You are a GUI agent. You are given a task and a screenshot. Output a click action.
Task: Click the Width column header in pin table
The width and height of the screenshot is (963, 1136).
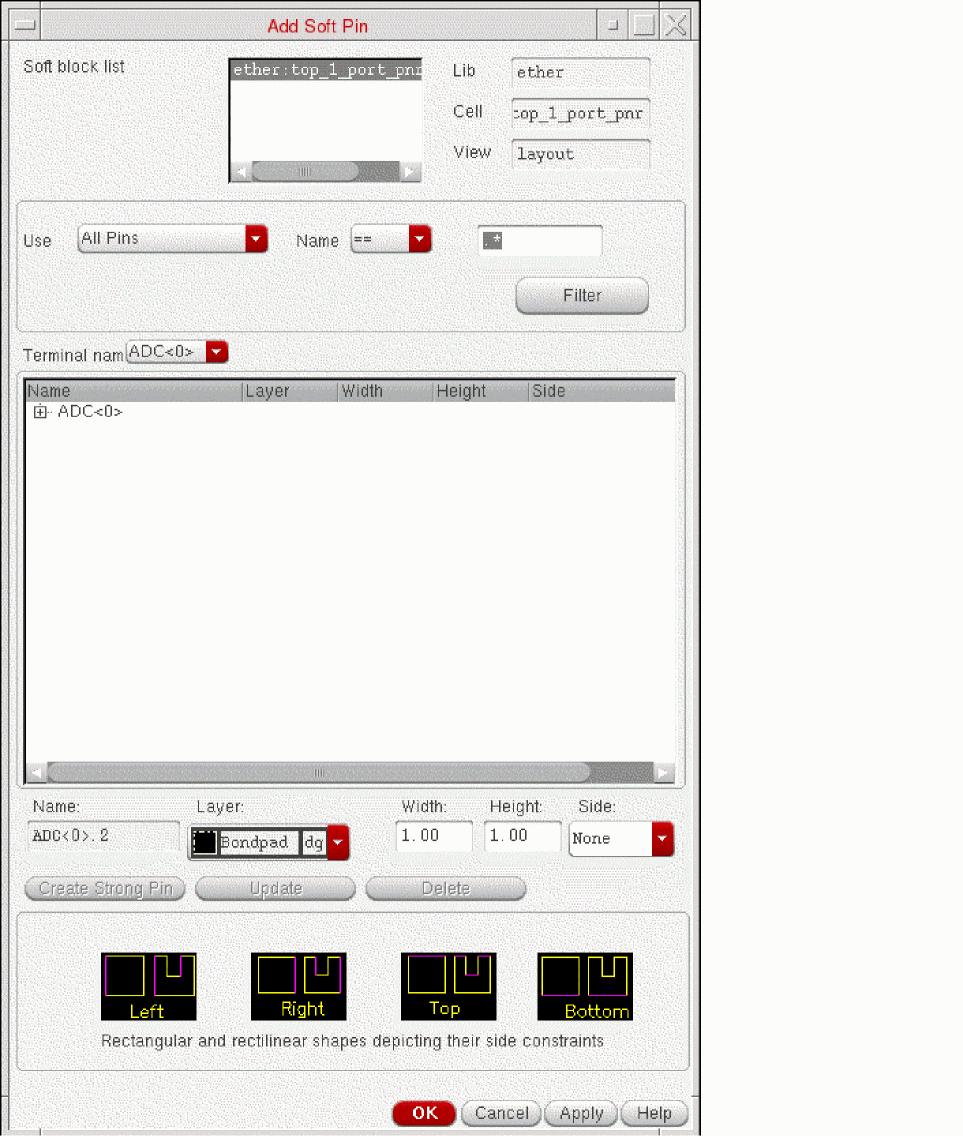point(385,391)
